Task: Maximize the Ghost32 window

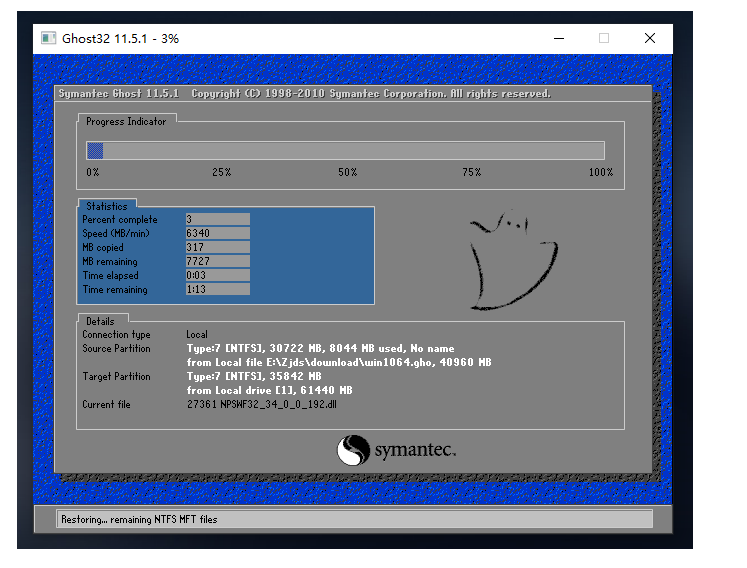Action: 604,38
